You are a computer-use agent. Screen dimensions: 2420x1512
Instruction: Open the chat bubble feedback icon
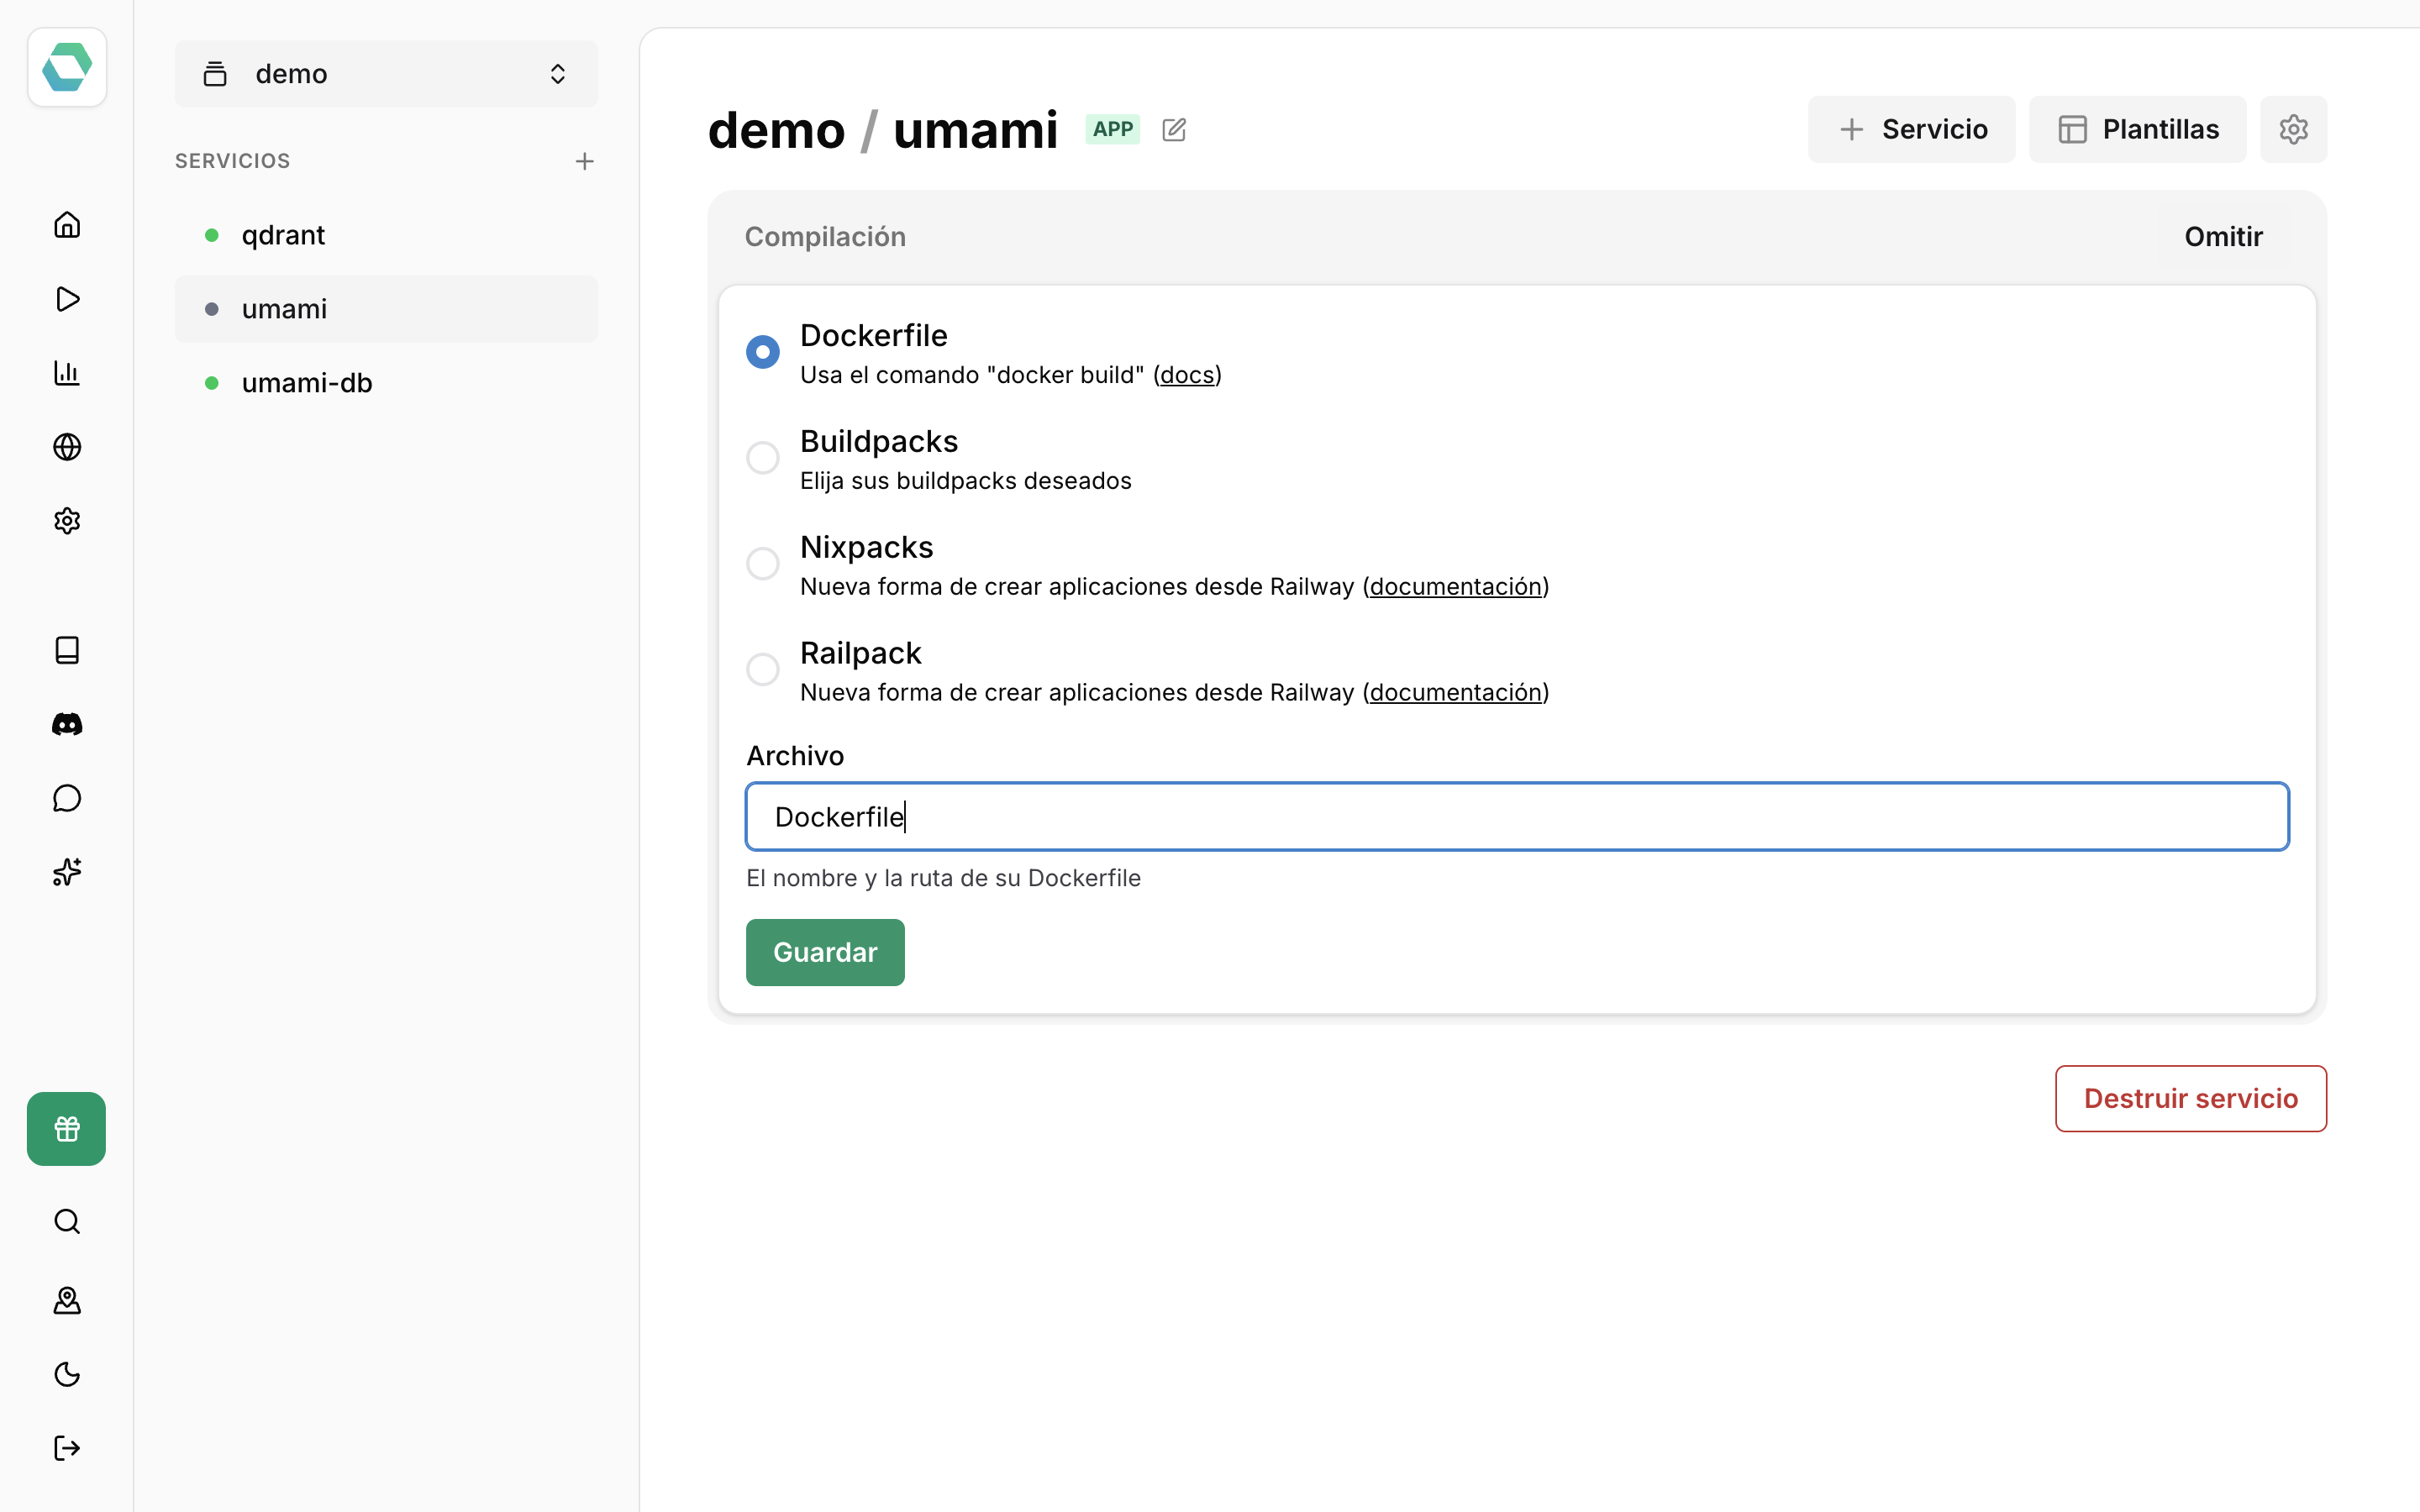click(67, 798)
